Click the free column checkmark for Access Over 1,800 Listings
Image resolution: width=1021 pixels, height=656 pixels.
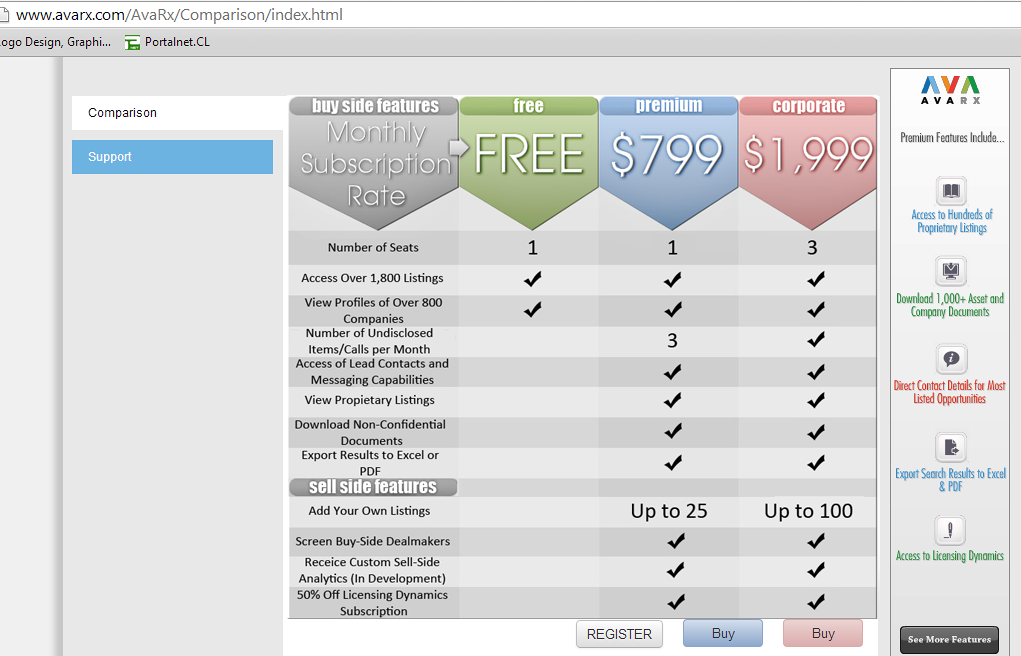(533, 279)
